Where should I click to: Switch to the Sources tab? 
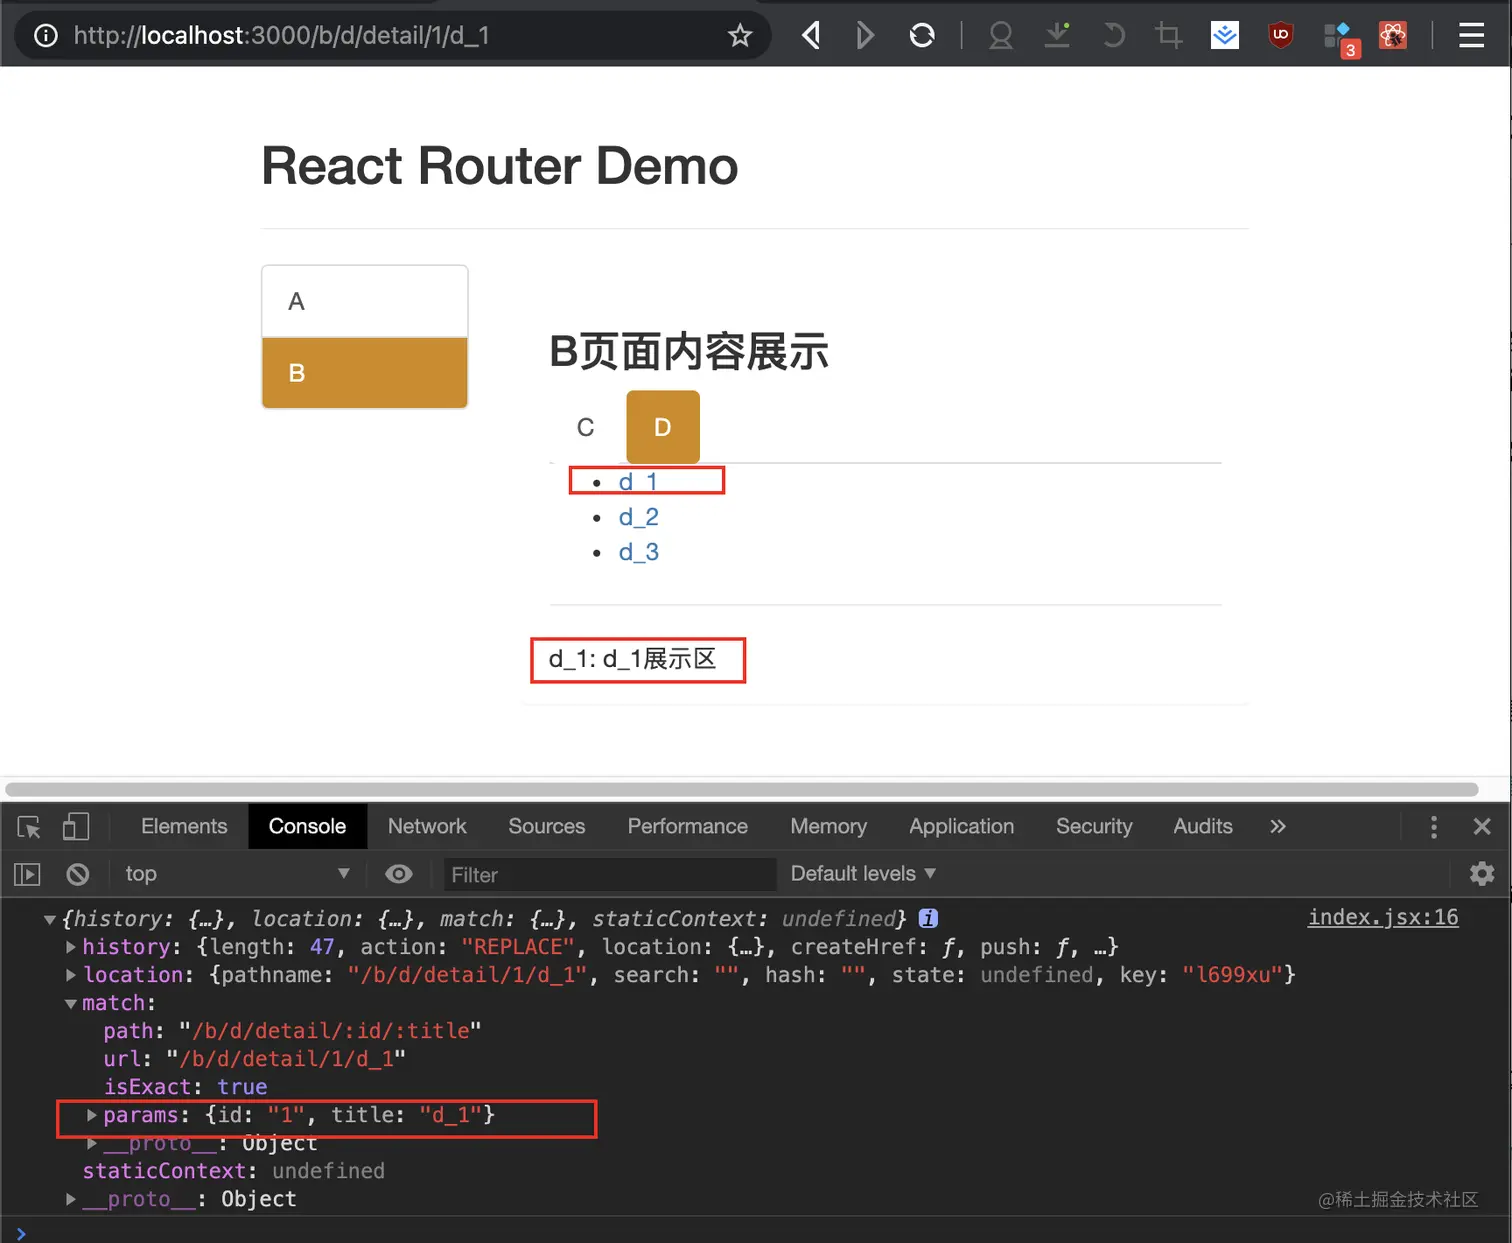point(546,827)
